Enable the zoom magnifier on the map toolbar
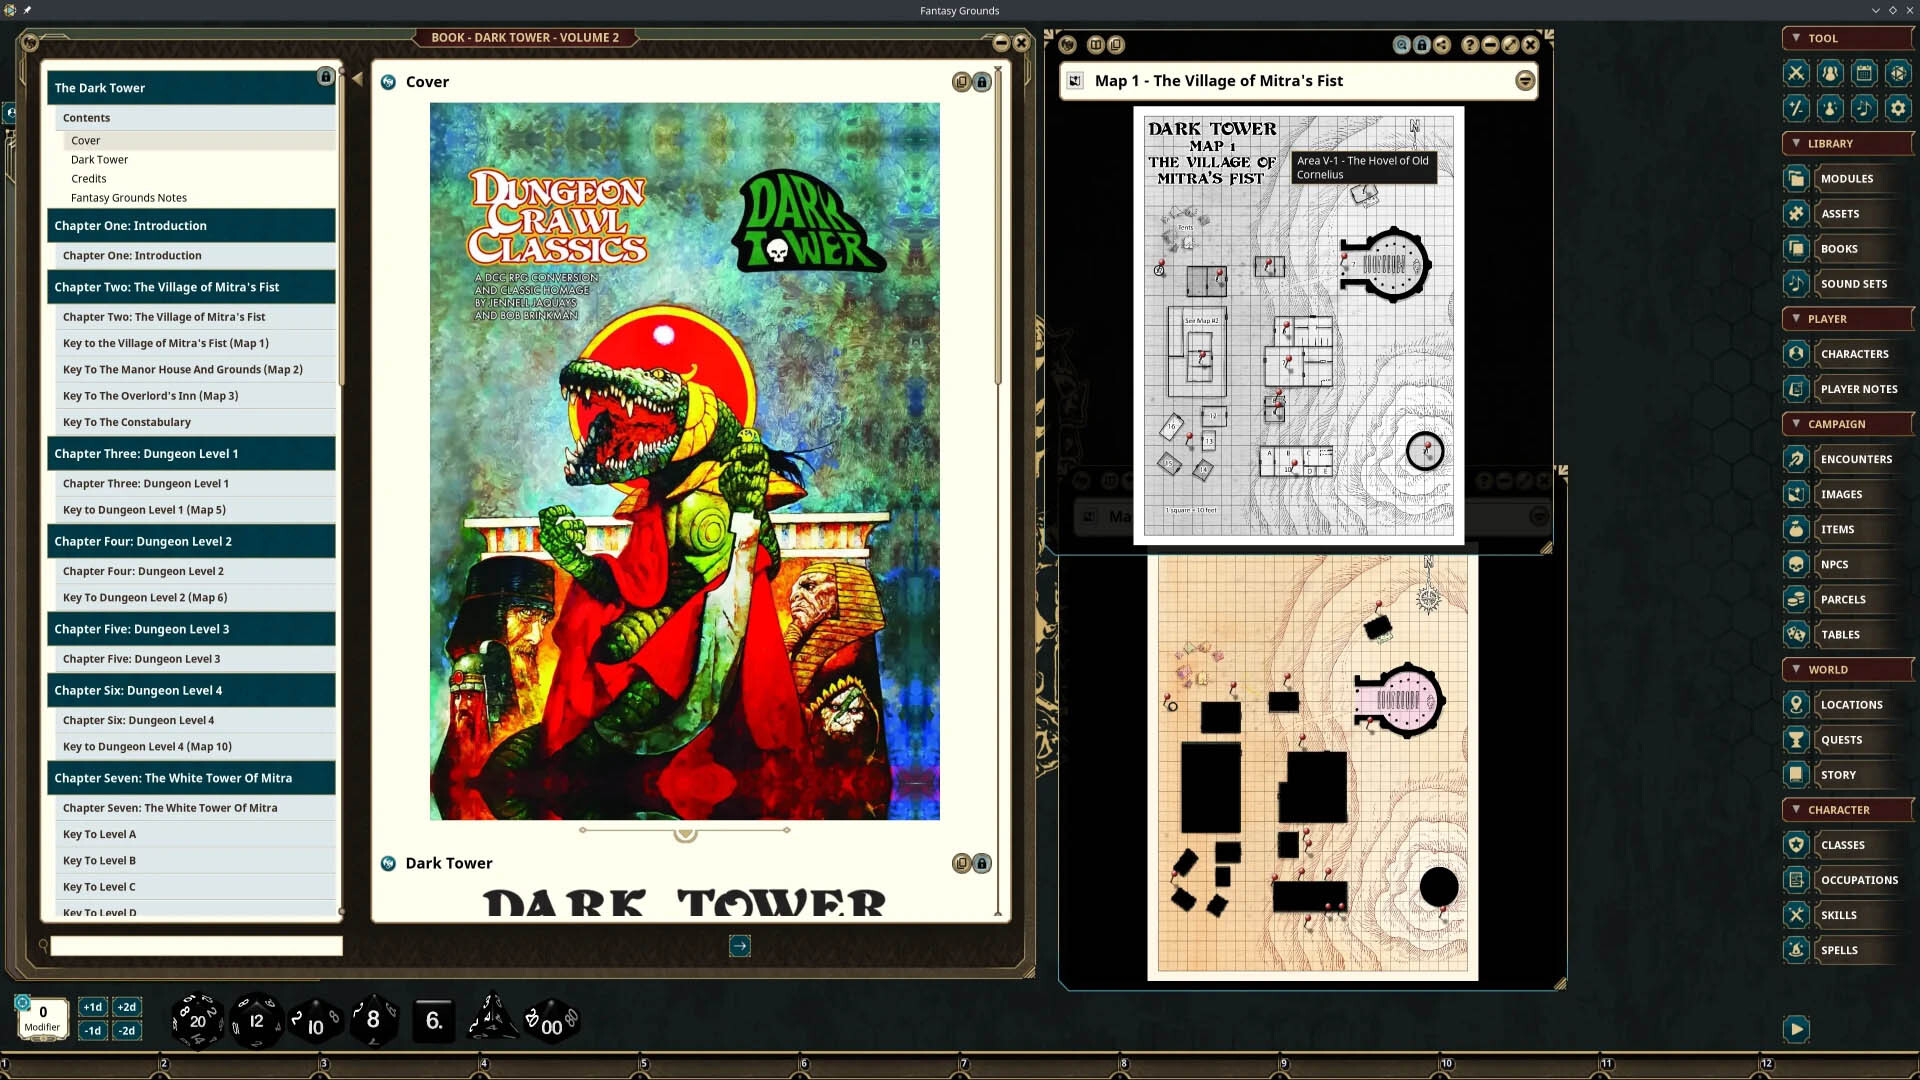This screenshot has width=1920, height=1080. pyautogui.click(x=1401, y=45)
